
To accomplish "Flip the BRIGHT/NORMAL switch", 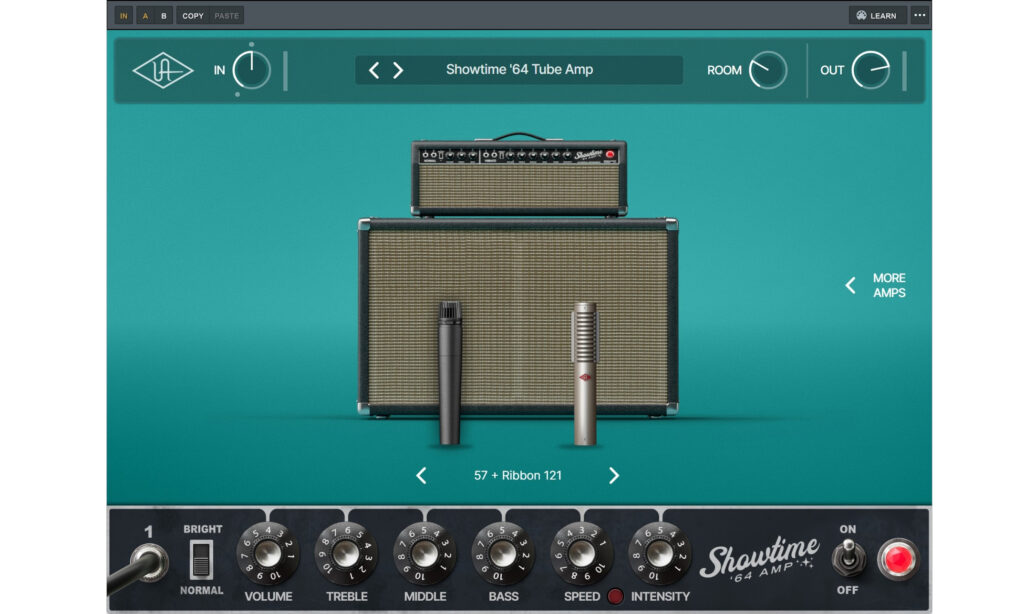I will tap(200, 560).
